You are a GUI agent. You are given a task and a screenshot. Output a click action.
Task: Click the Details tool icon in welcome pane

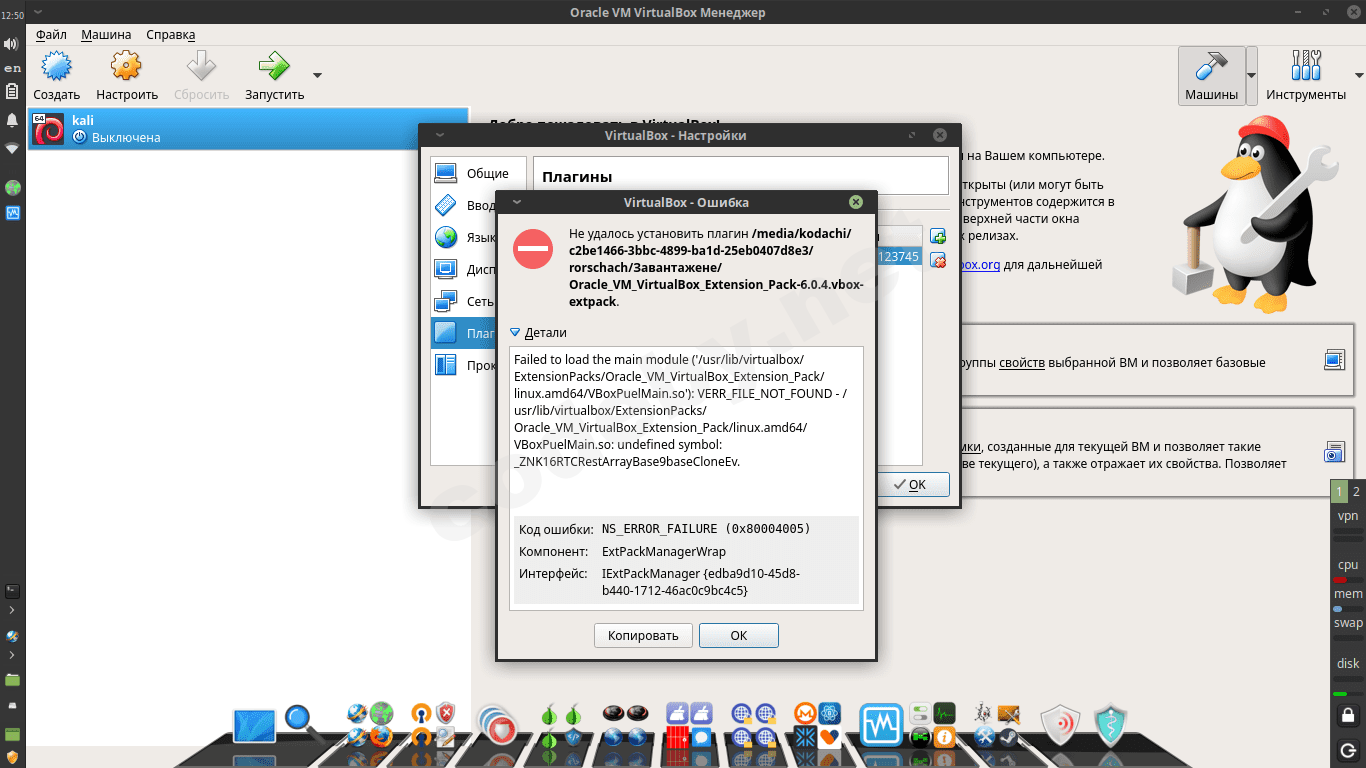(1334, 360)
